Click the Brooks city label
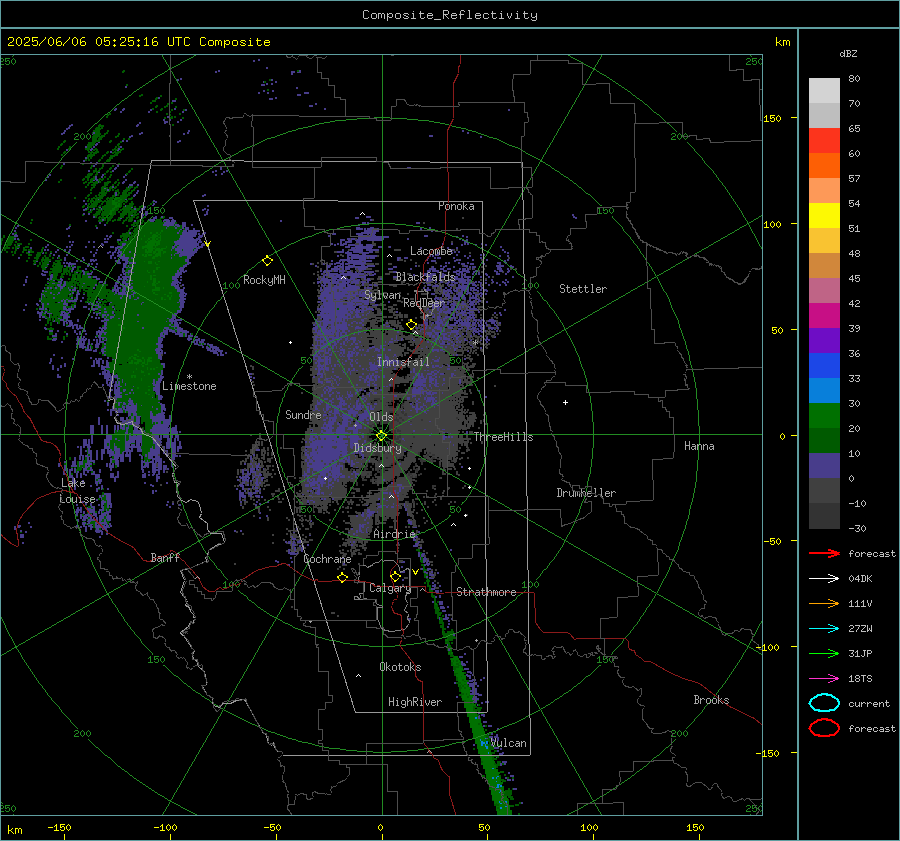The width and height of the screenshot is (900, 841). coord(711,700)
